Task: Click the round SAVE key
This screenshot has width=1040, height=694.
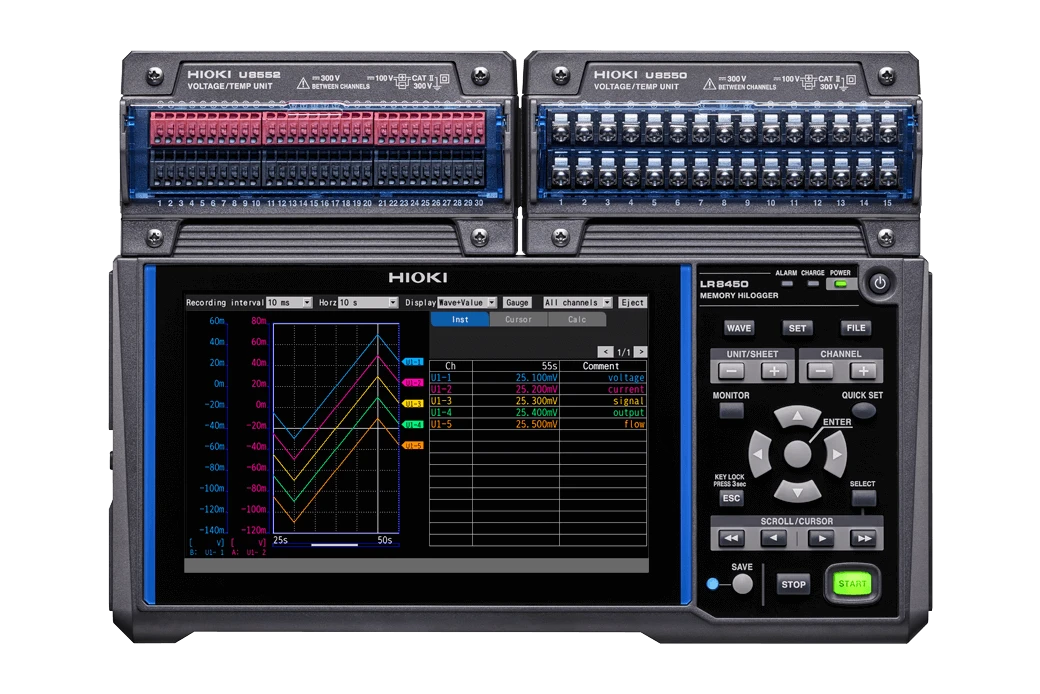Action: click(x=742, y=584)
